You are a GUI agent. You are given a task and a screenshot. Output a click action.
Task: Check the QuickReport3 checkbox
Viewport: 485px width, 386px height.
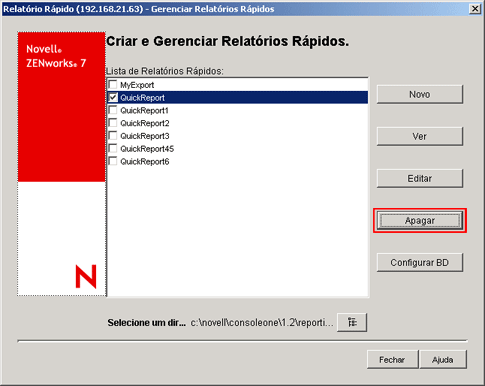point(113,136)
